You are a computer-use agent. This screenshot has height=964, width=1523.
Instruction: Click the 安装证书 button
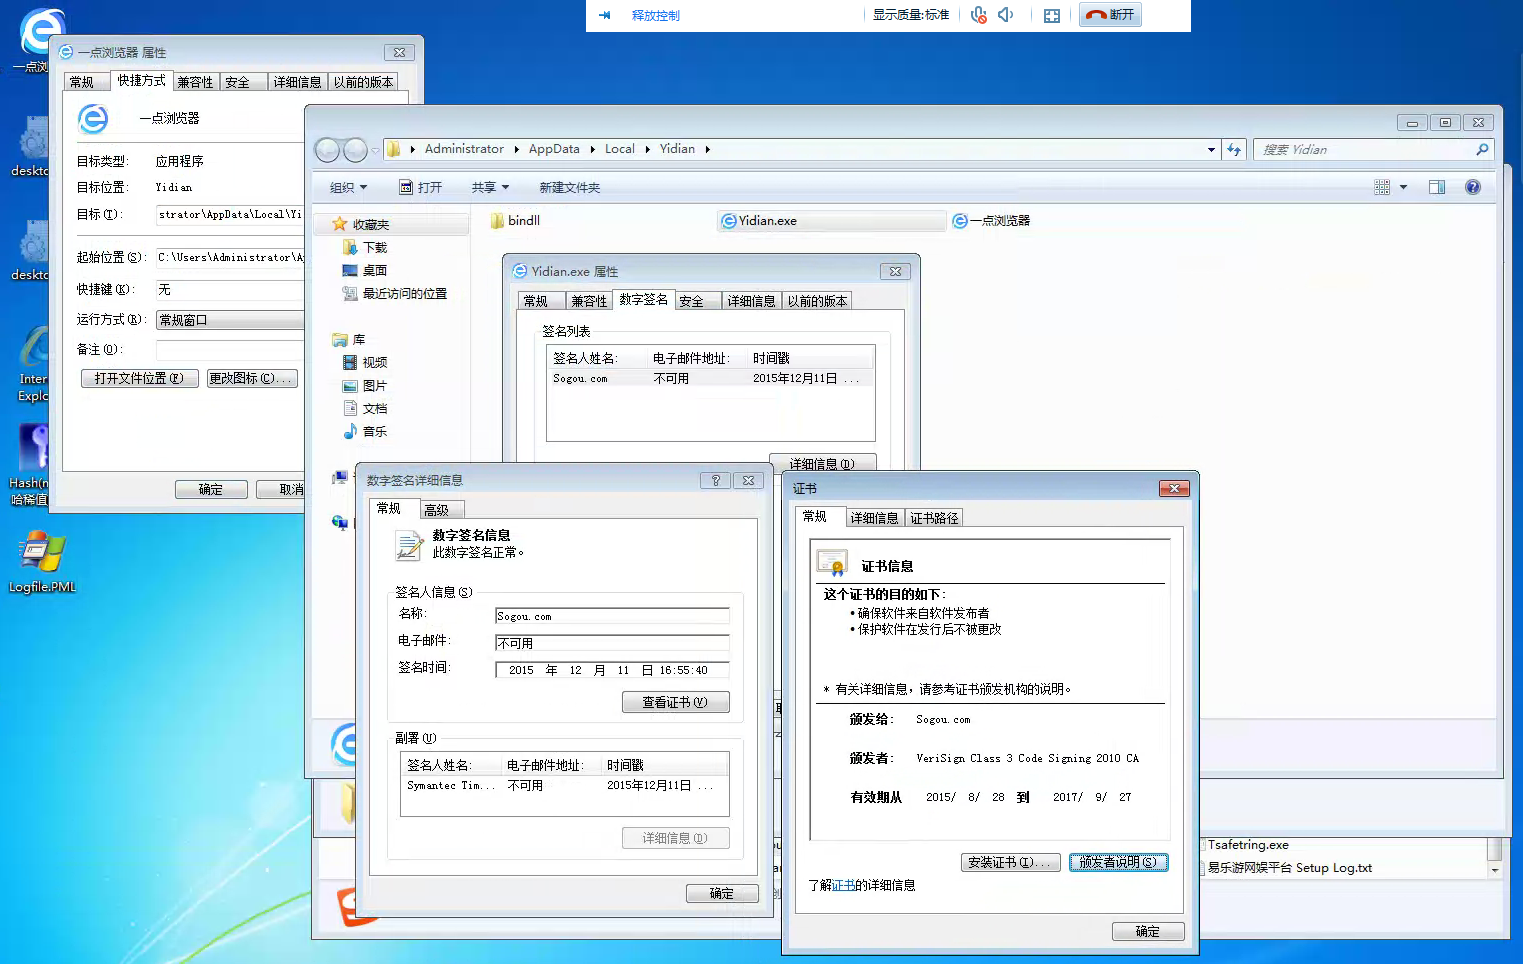tap(1010, 862)
